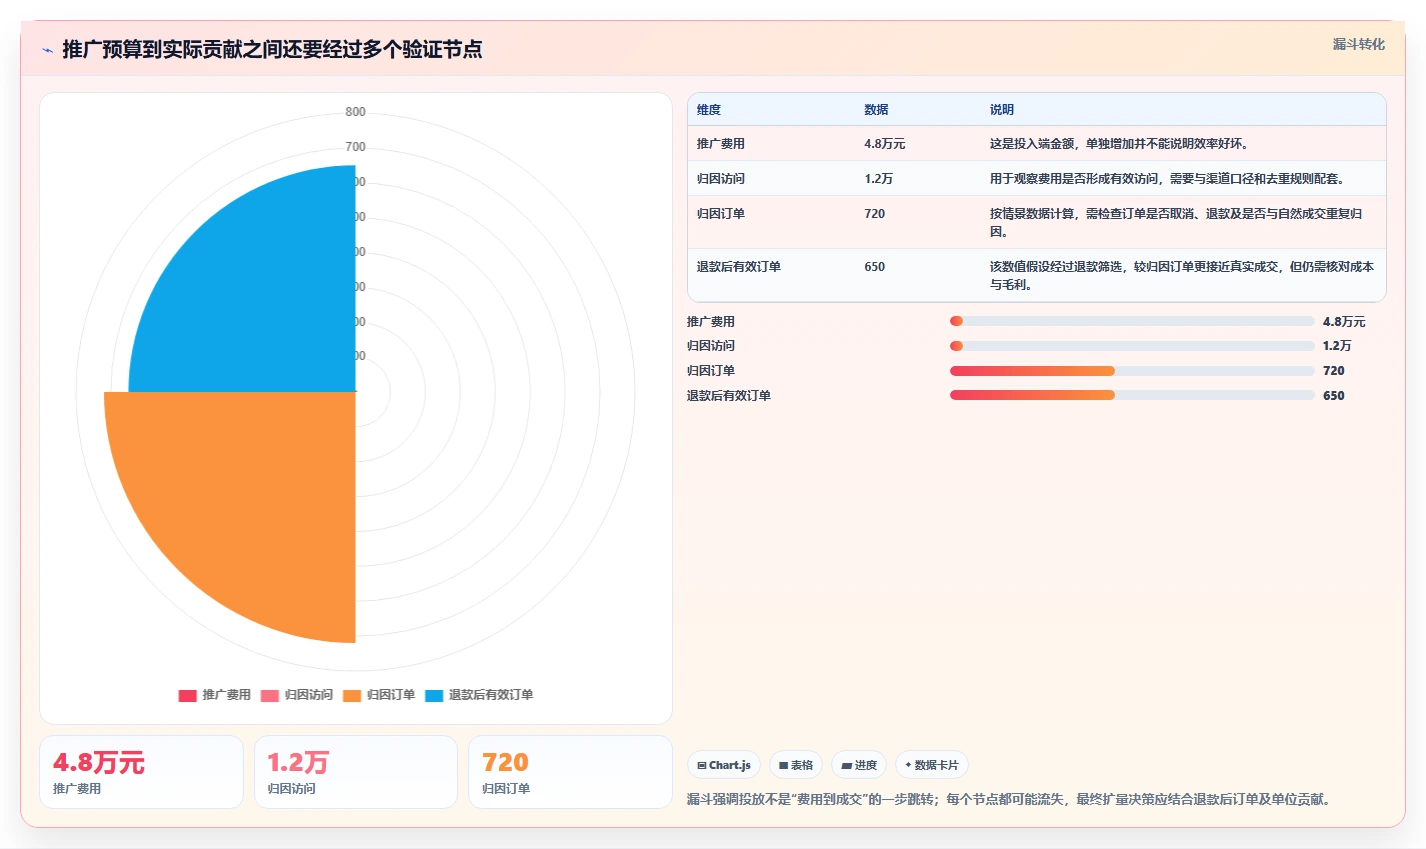Click the description starting 按情景数据计算
The image size is (1426, 849).
click(1176, 222)
